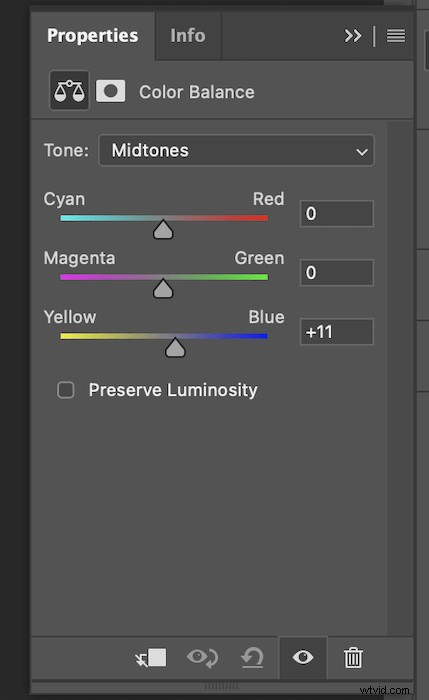The height and width of the screenshot is (700, 429).
Task: Click view previous state icon
Action: (202, 658)
